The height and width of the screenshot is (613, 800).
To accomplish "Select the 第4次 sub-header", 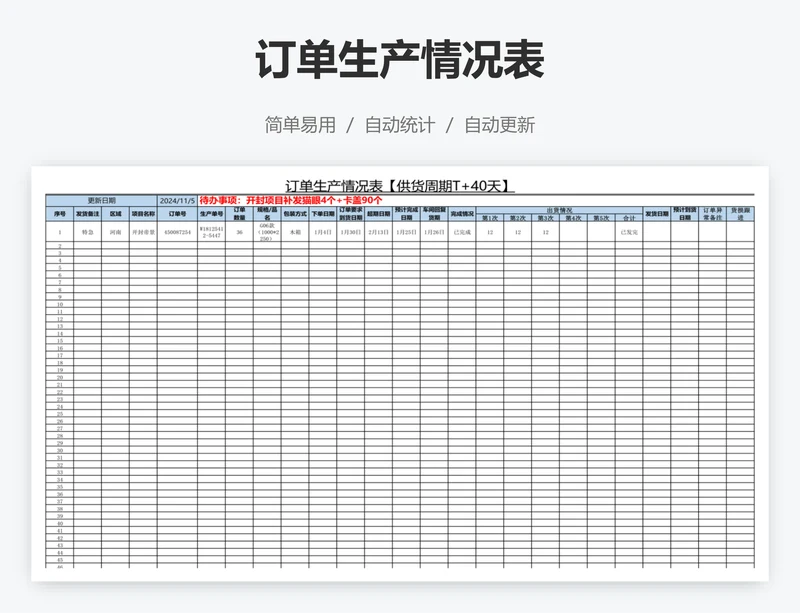I will 573,218.
